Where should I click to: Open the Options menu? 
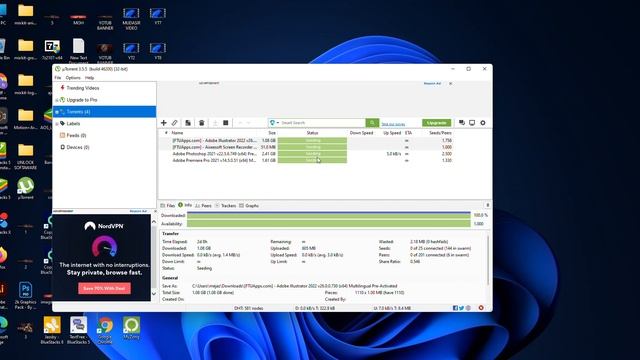pyautogui.click(x=73, y=78)
